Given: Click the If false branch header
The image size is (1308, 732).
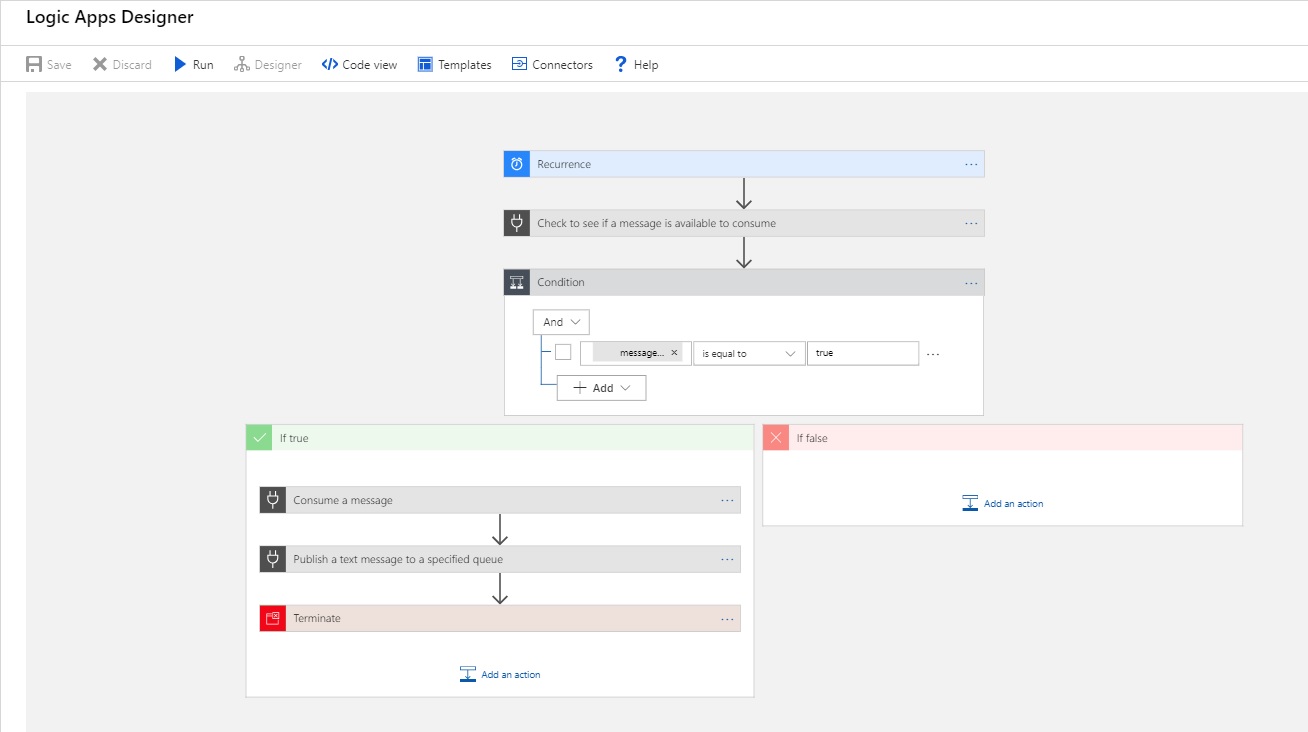Looking at the screenshot, I should tap(1003, 437).
